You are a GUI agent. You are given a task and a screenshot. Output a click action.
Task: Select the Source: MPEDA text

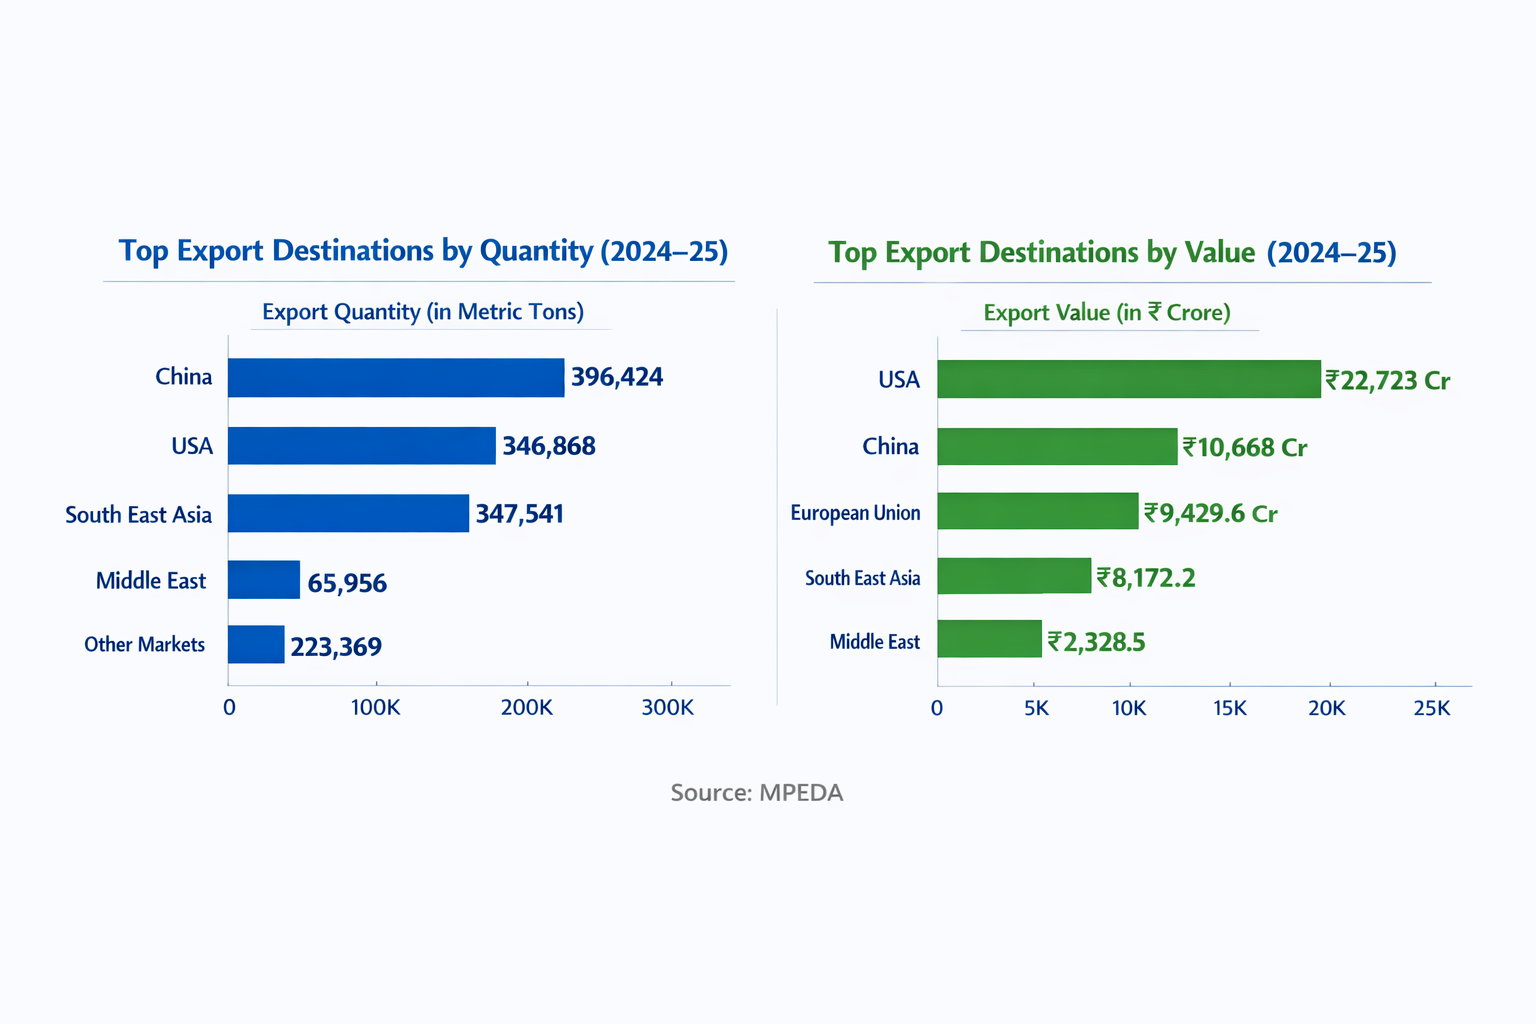point(757,792)
